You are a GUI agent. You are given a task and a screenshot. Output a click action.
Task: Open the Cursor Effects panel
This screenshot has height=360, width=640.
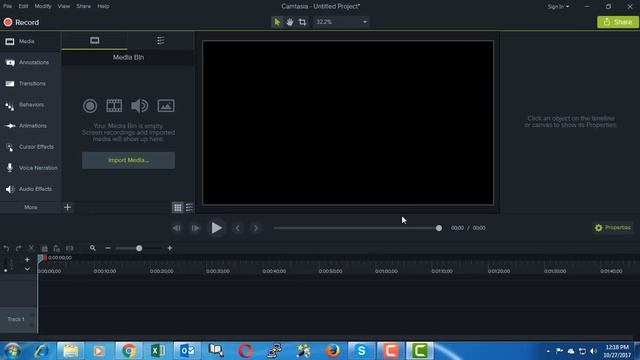(31, 147)
